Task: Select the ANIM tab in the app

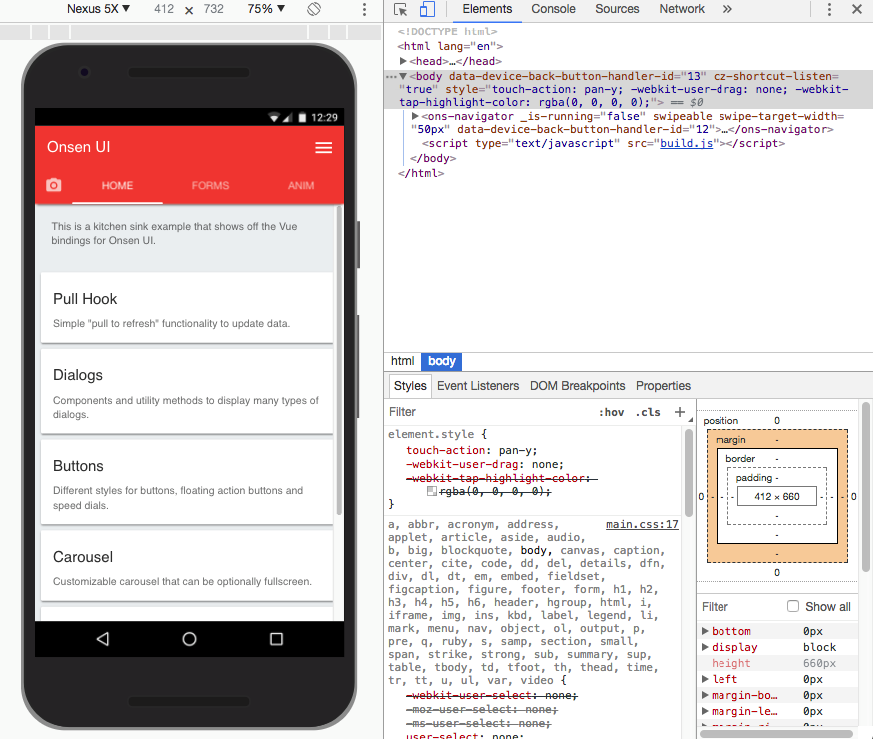Action: click(x=301, y=185)
